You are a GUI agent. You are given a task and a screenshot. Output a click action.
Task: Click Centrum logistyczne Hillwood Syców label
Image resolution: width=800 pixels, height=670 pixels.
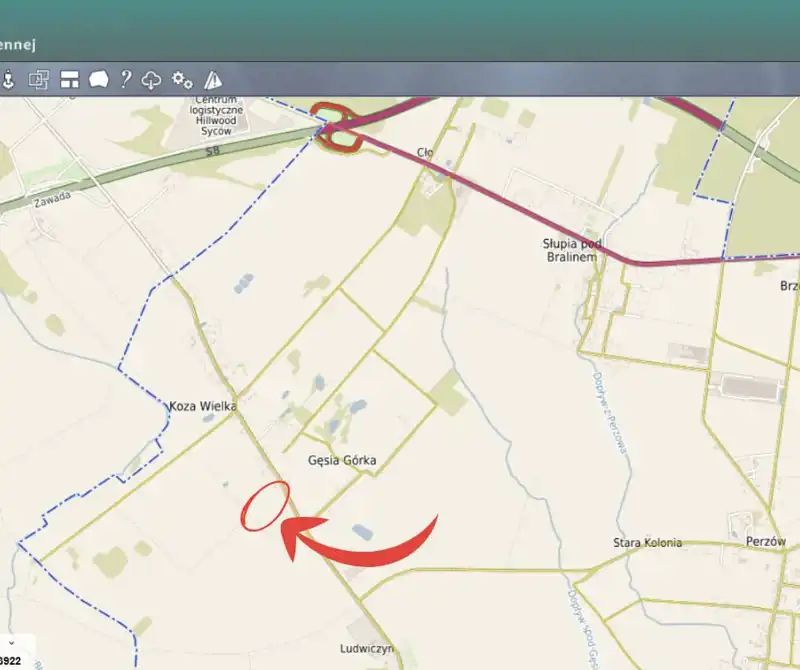click(218, 117)
